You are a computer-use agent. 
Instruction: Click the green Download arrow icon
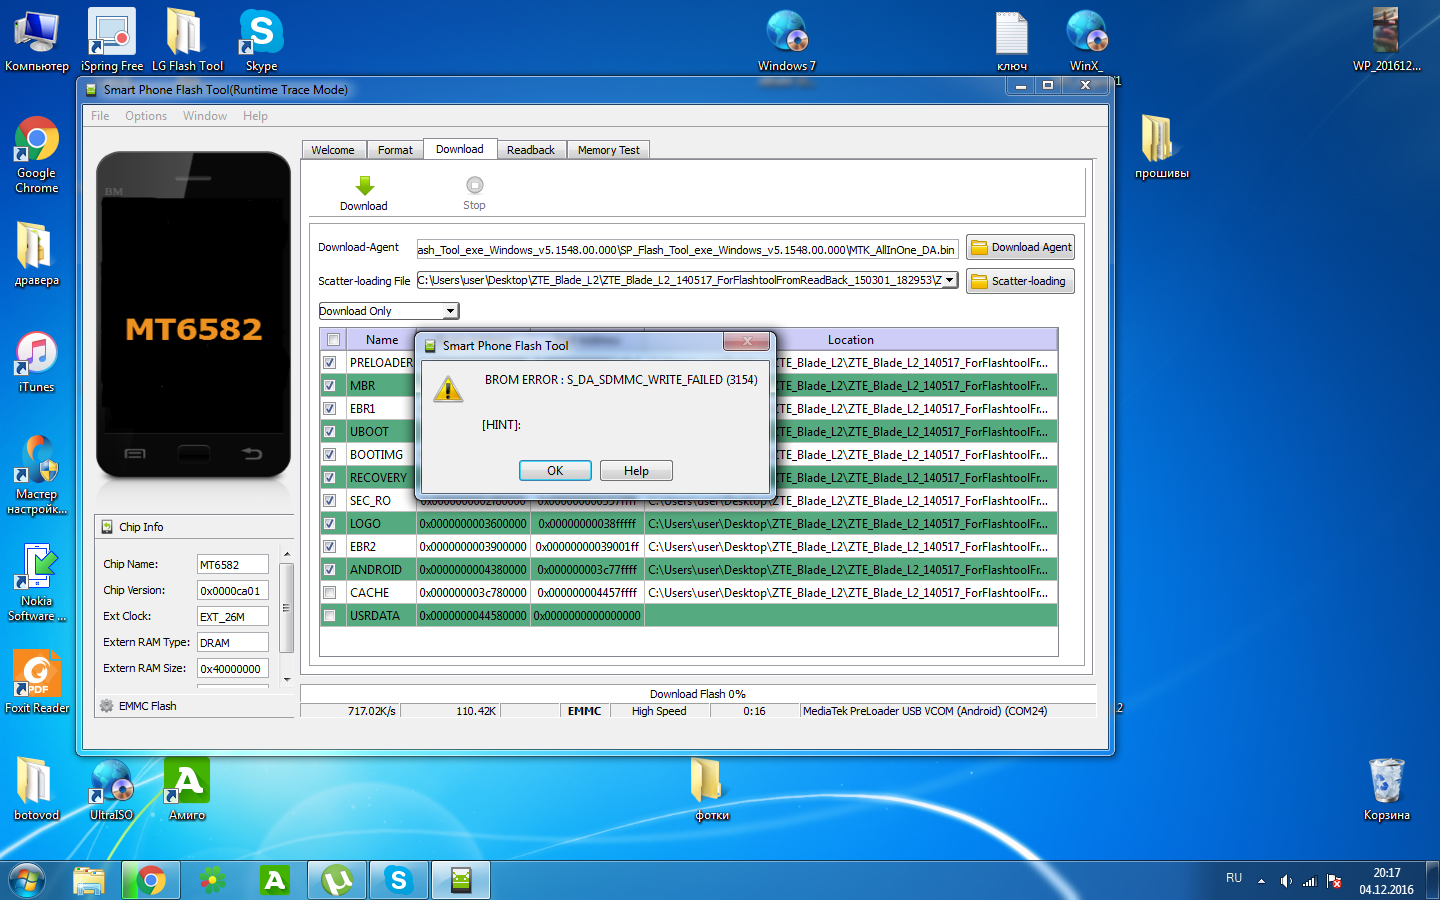(x=364, y=186)
